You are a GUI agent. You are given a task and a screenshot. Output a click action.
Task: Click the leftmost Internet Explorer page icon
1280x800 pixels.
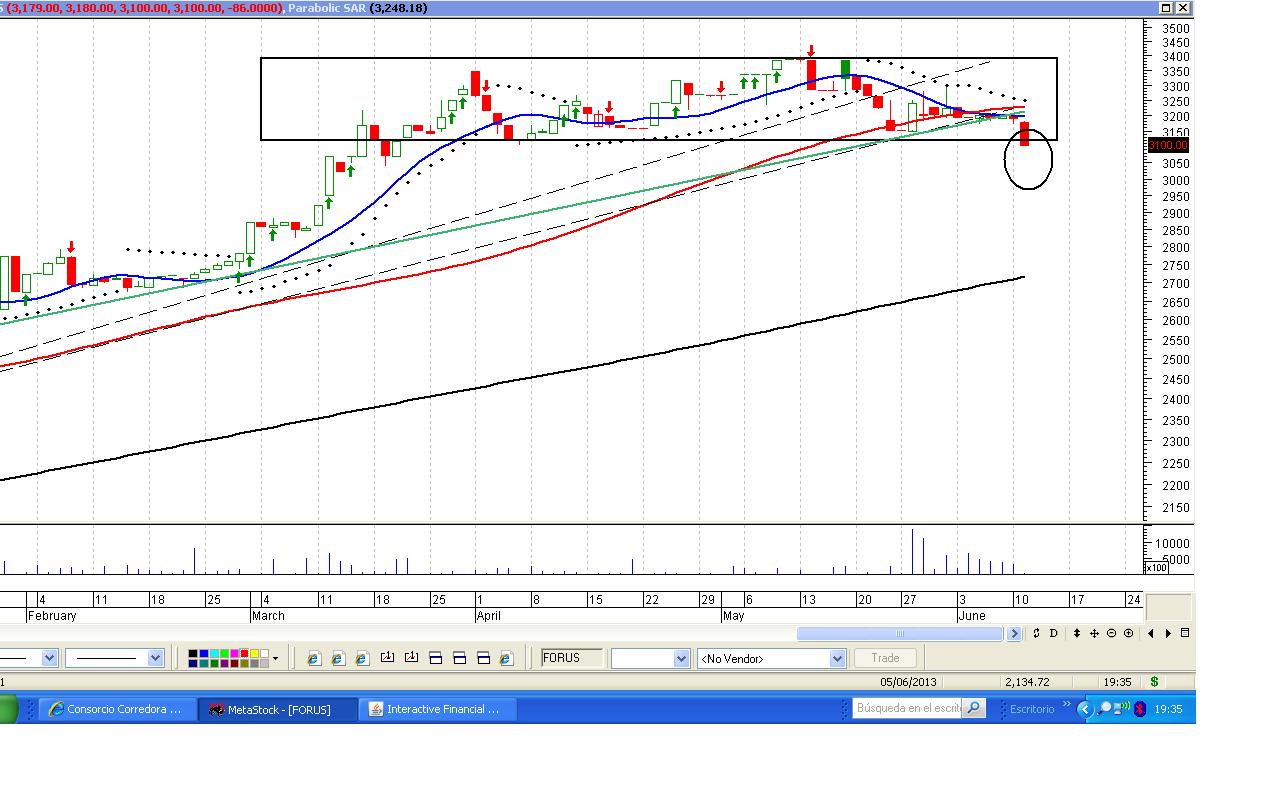tap(314, 658)
